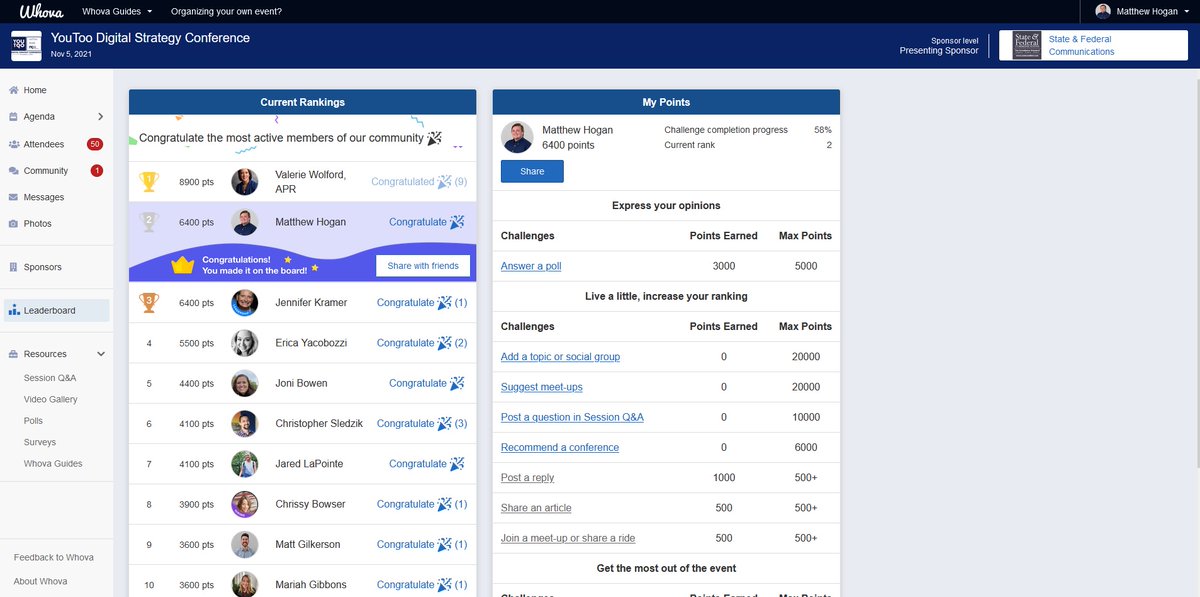Open Post a reply challenge link
Screen dimensions: 1200x597
point(527,478)
